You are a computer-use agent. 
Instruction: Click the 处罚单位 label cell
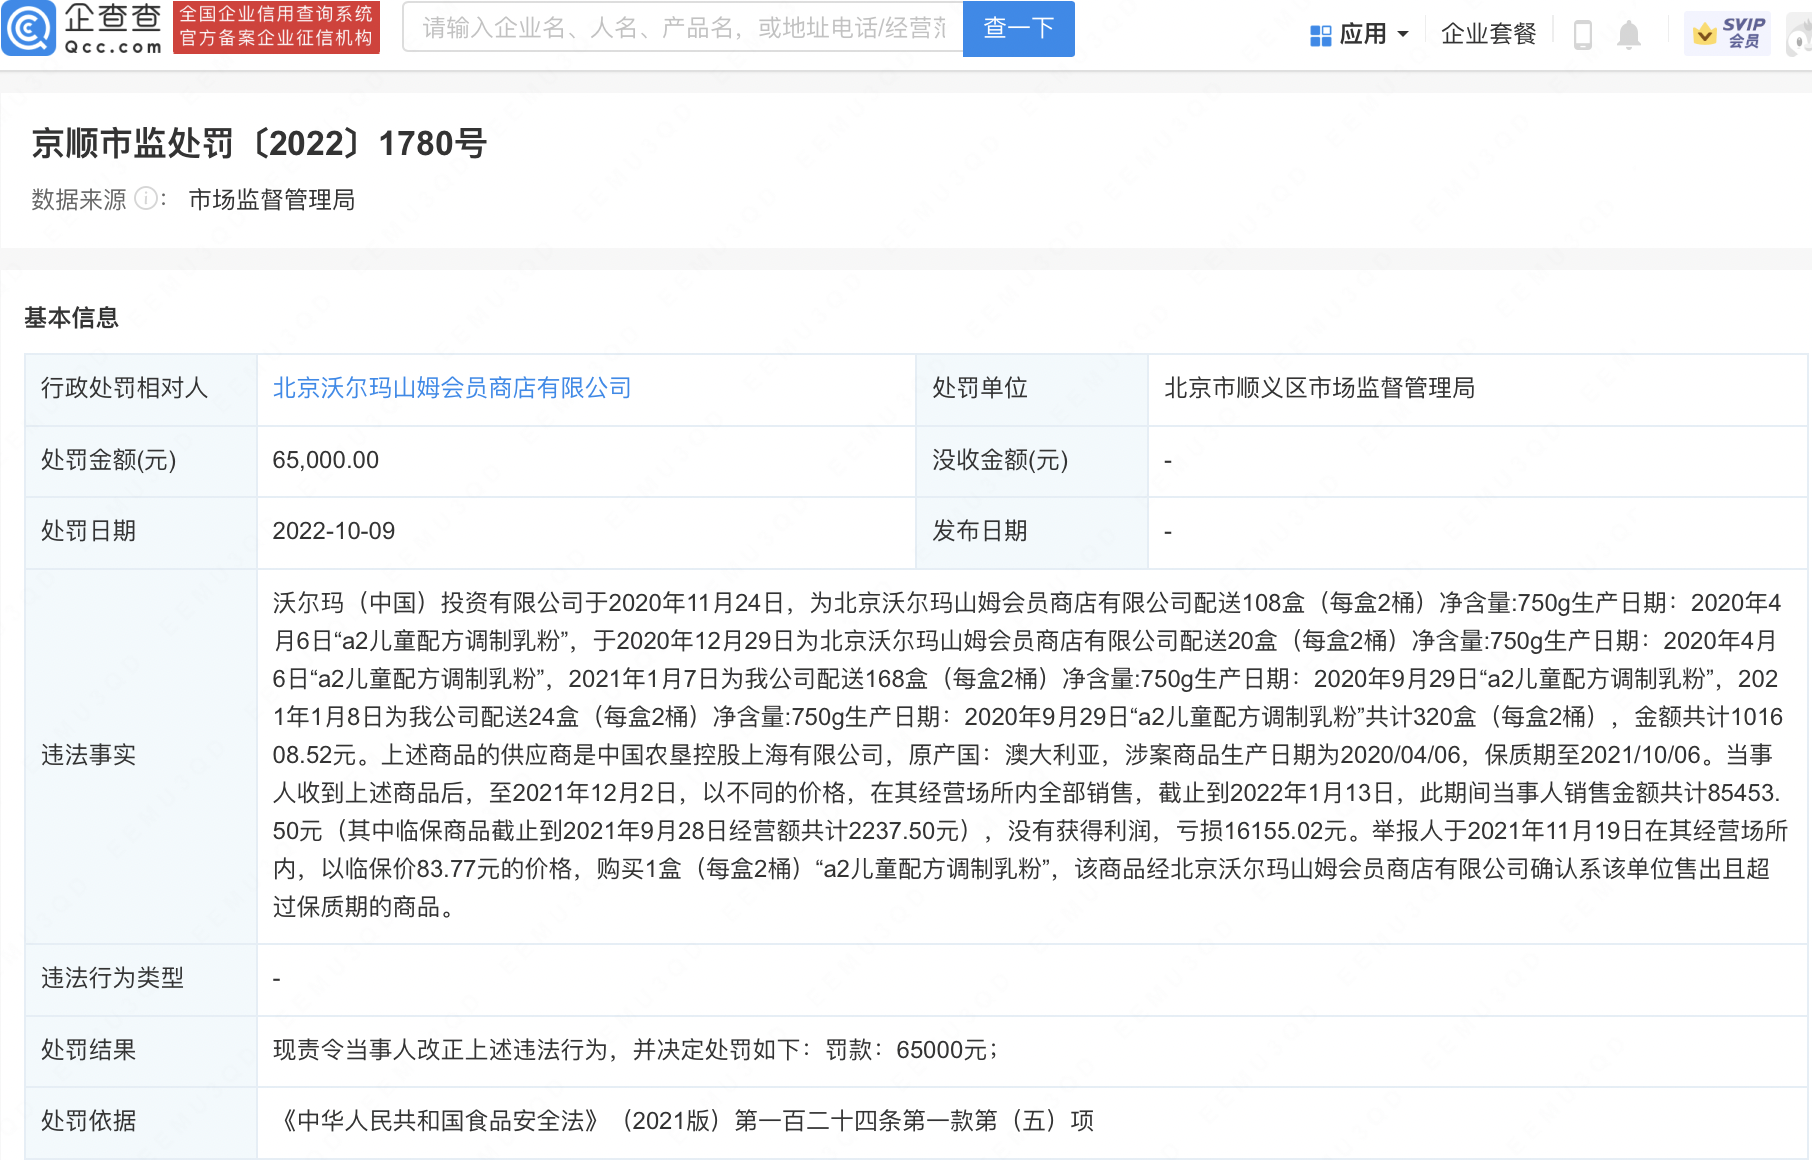point(1032,388)
